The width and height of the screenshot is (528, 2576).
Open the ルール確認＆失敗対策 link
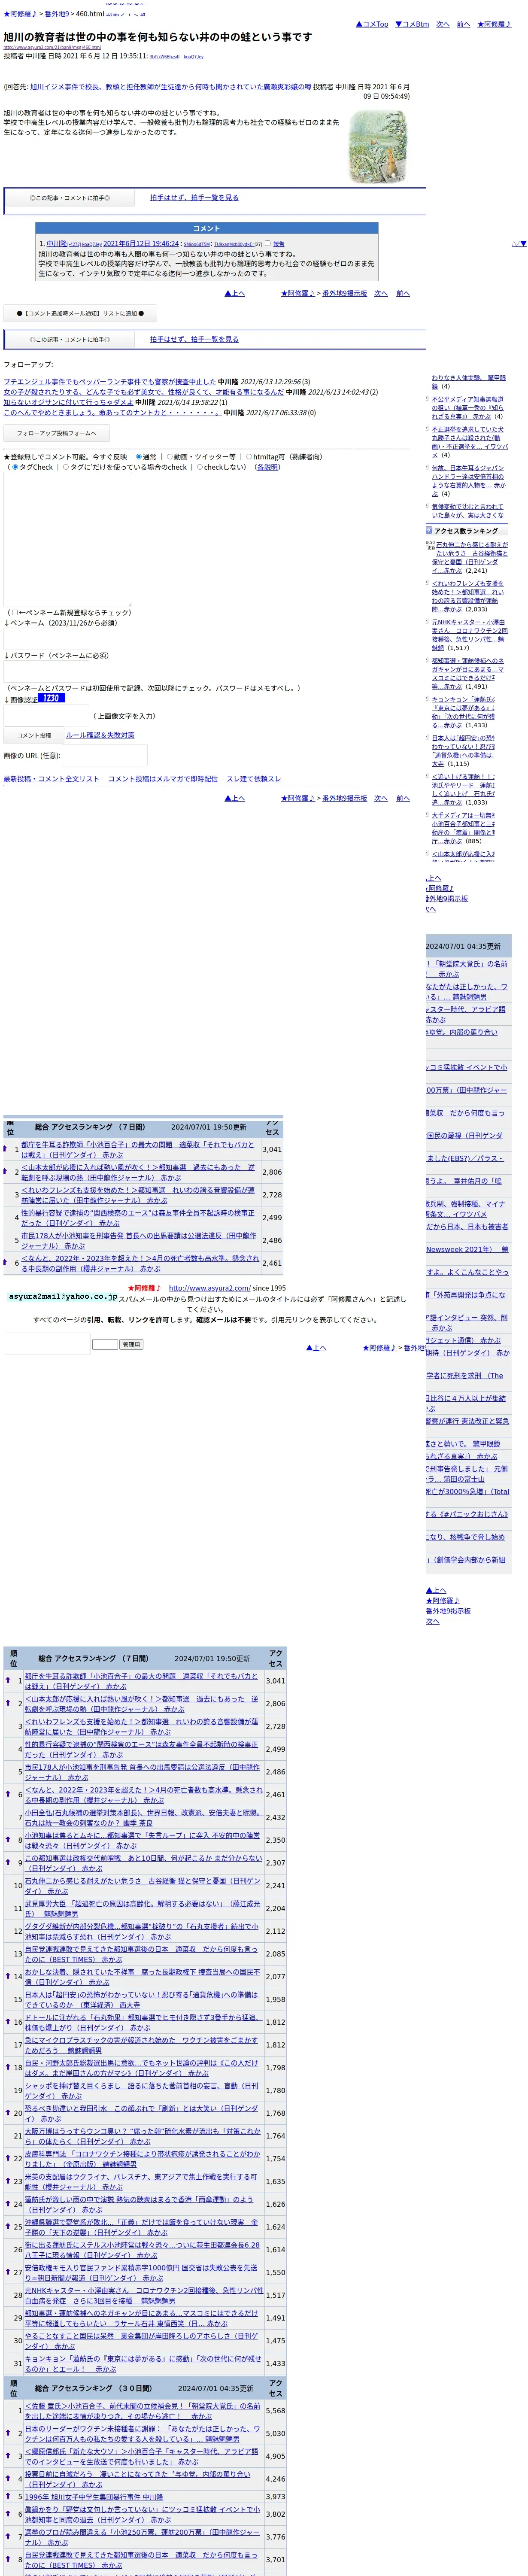(x=100, y=735)
